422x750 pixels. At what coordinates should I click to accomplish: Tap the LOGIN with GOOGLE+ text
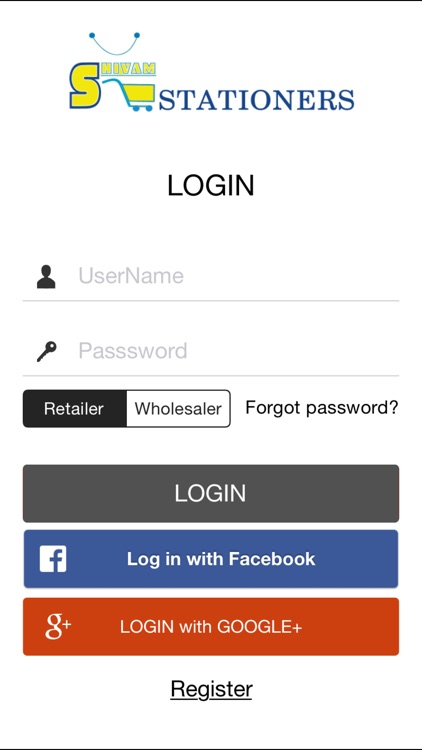[211, 627]
